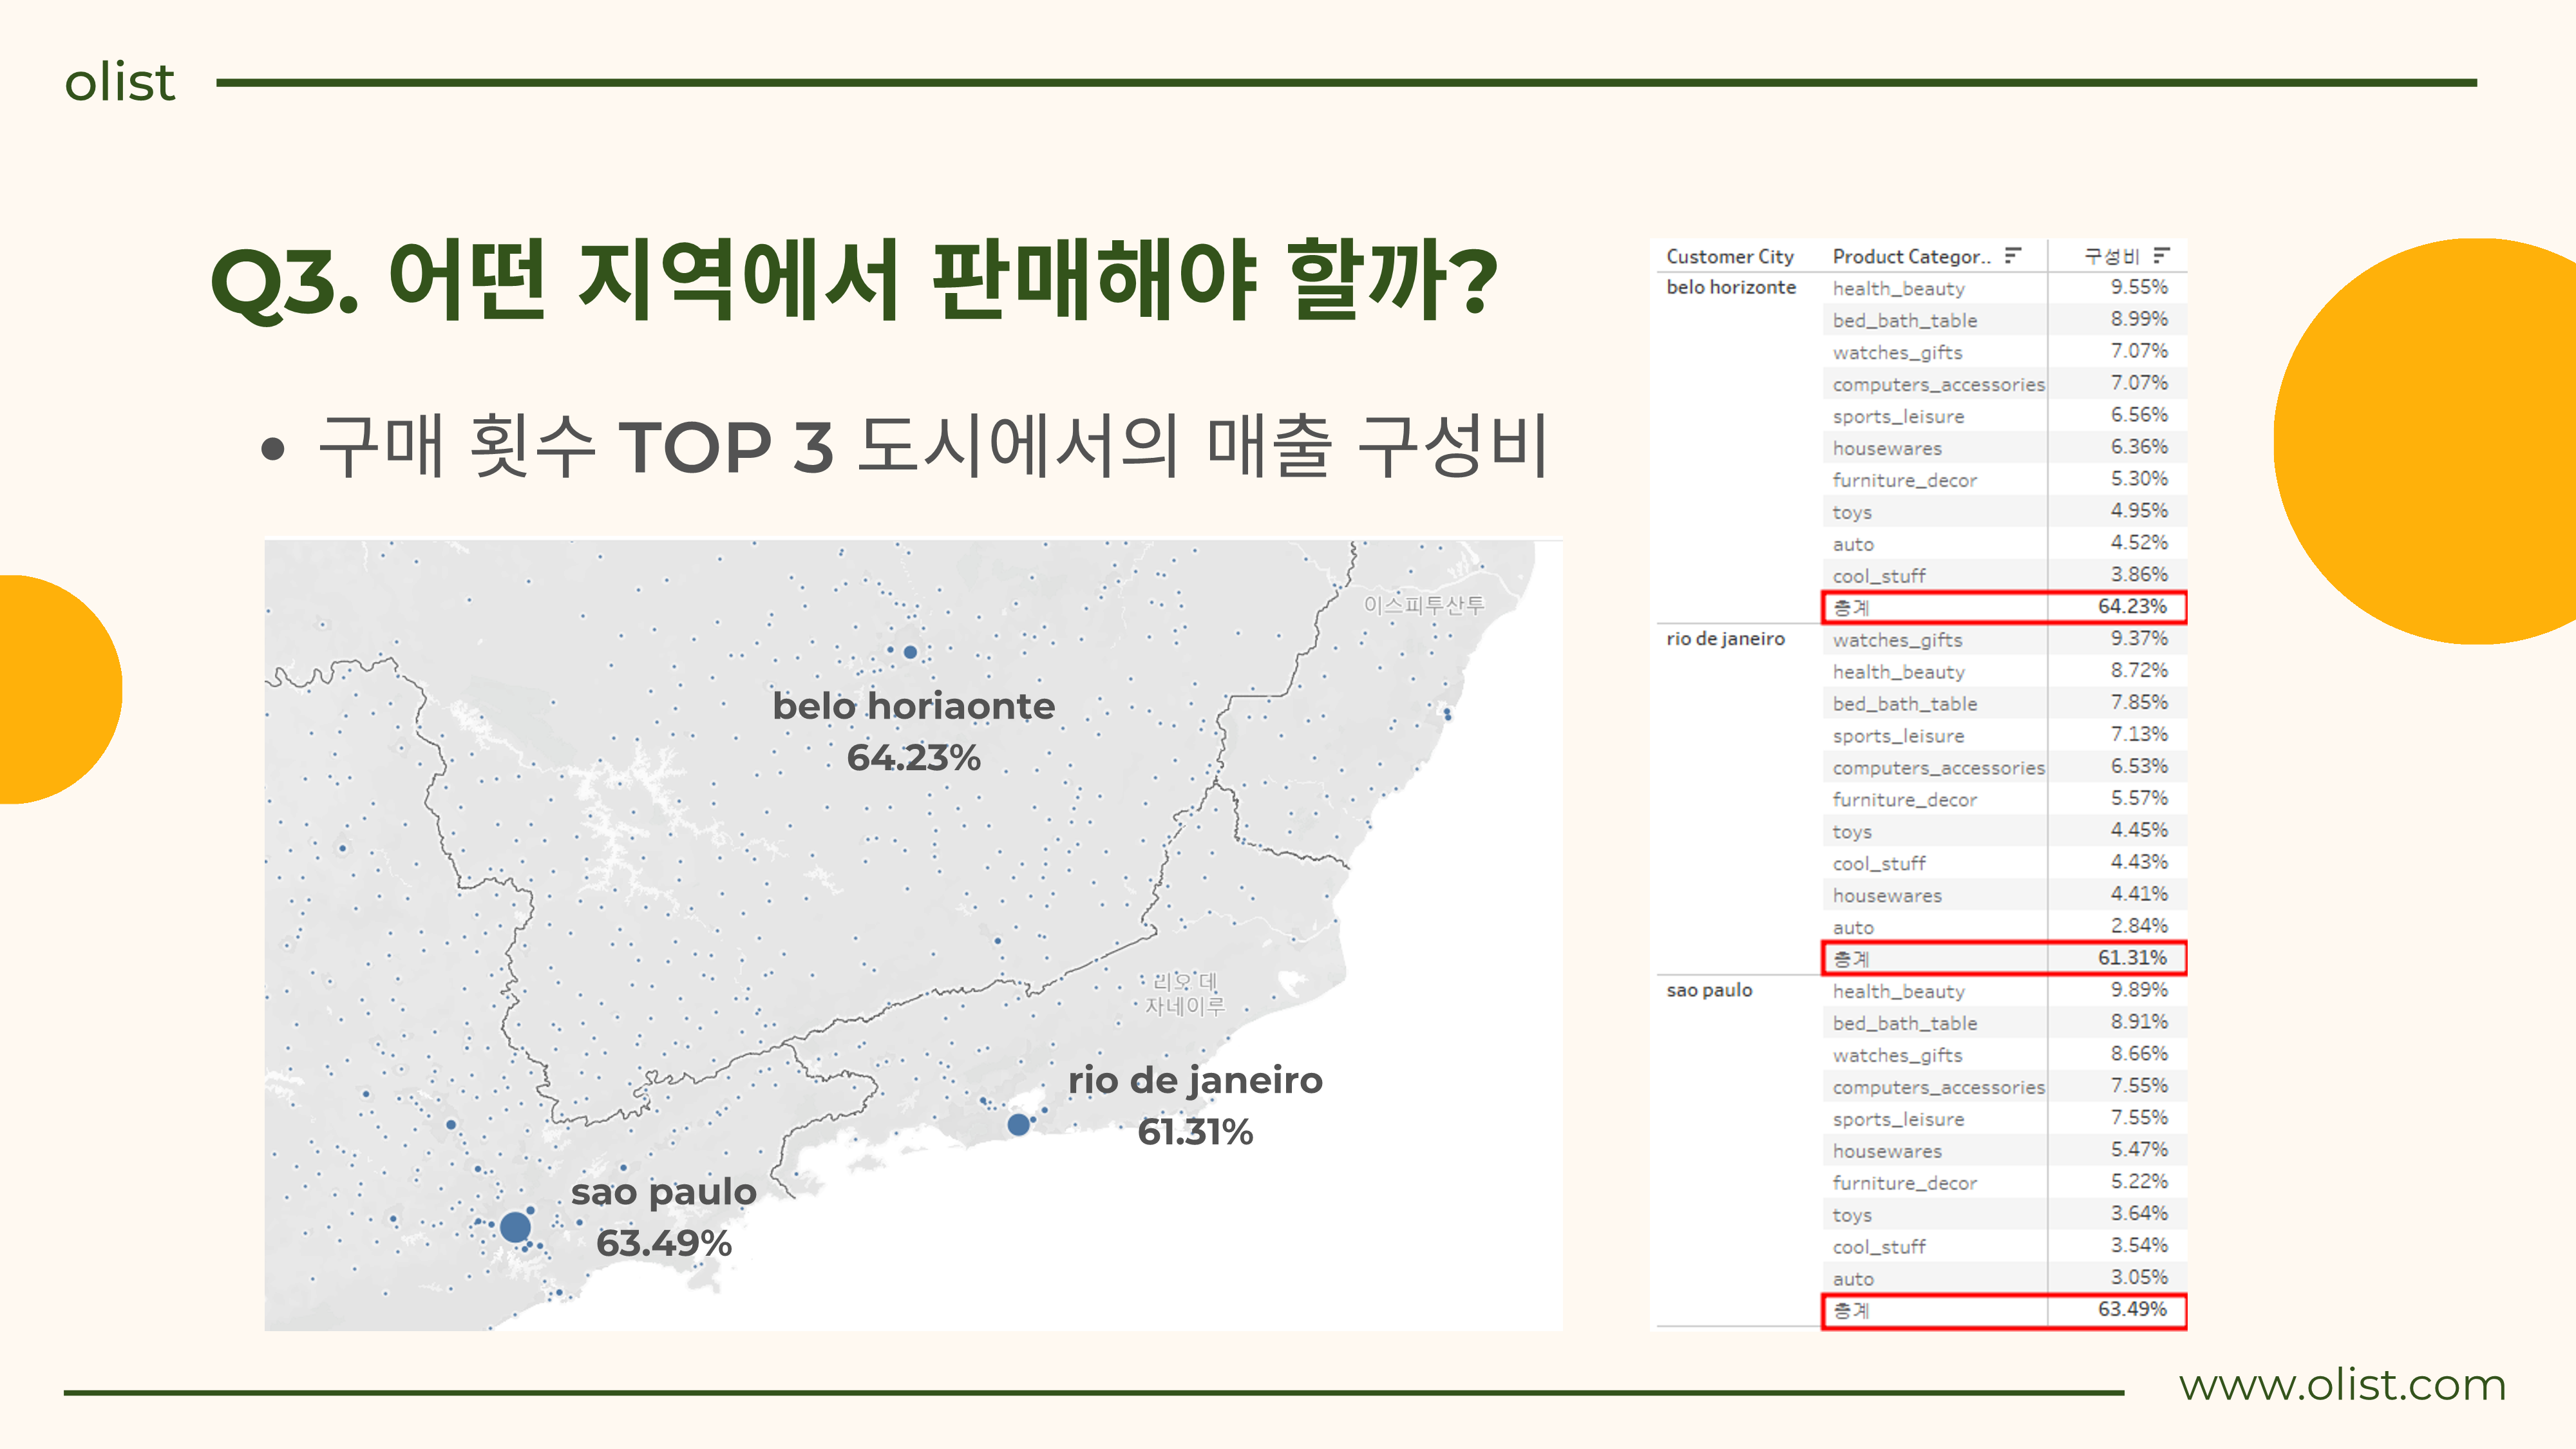Select the 4.41% value cell
Viewport: 2576px width, 1449px height.
2139,894
